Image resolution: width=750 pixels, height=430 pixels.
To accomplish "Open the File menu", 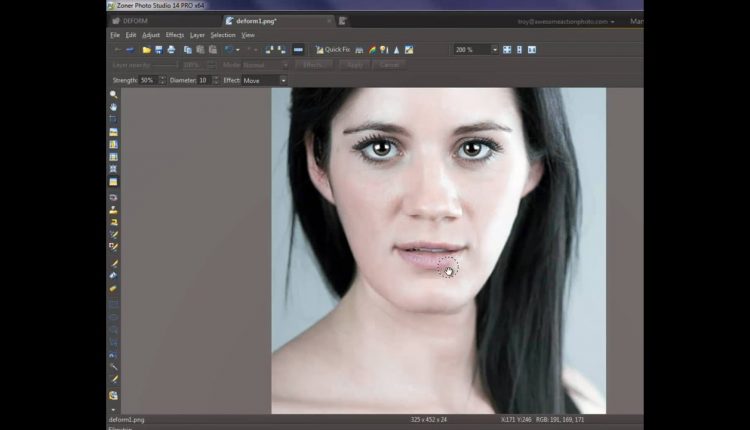I will click(115, 35).
